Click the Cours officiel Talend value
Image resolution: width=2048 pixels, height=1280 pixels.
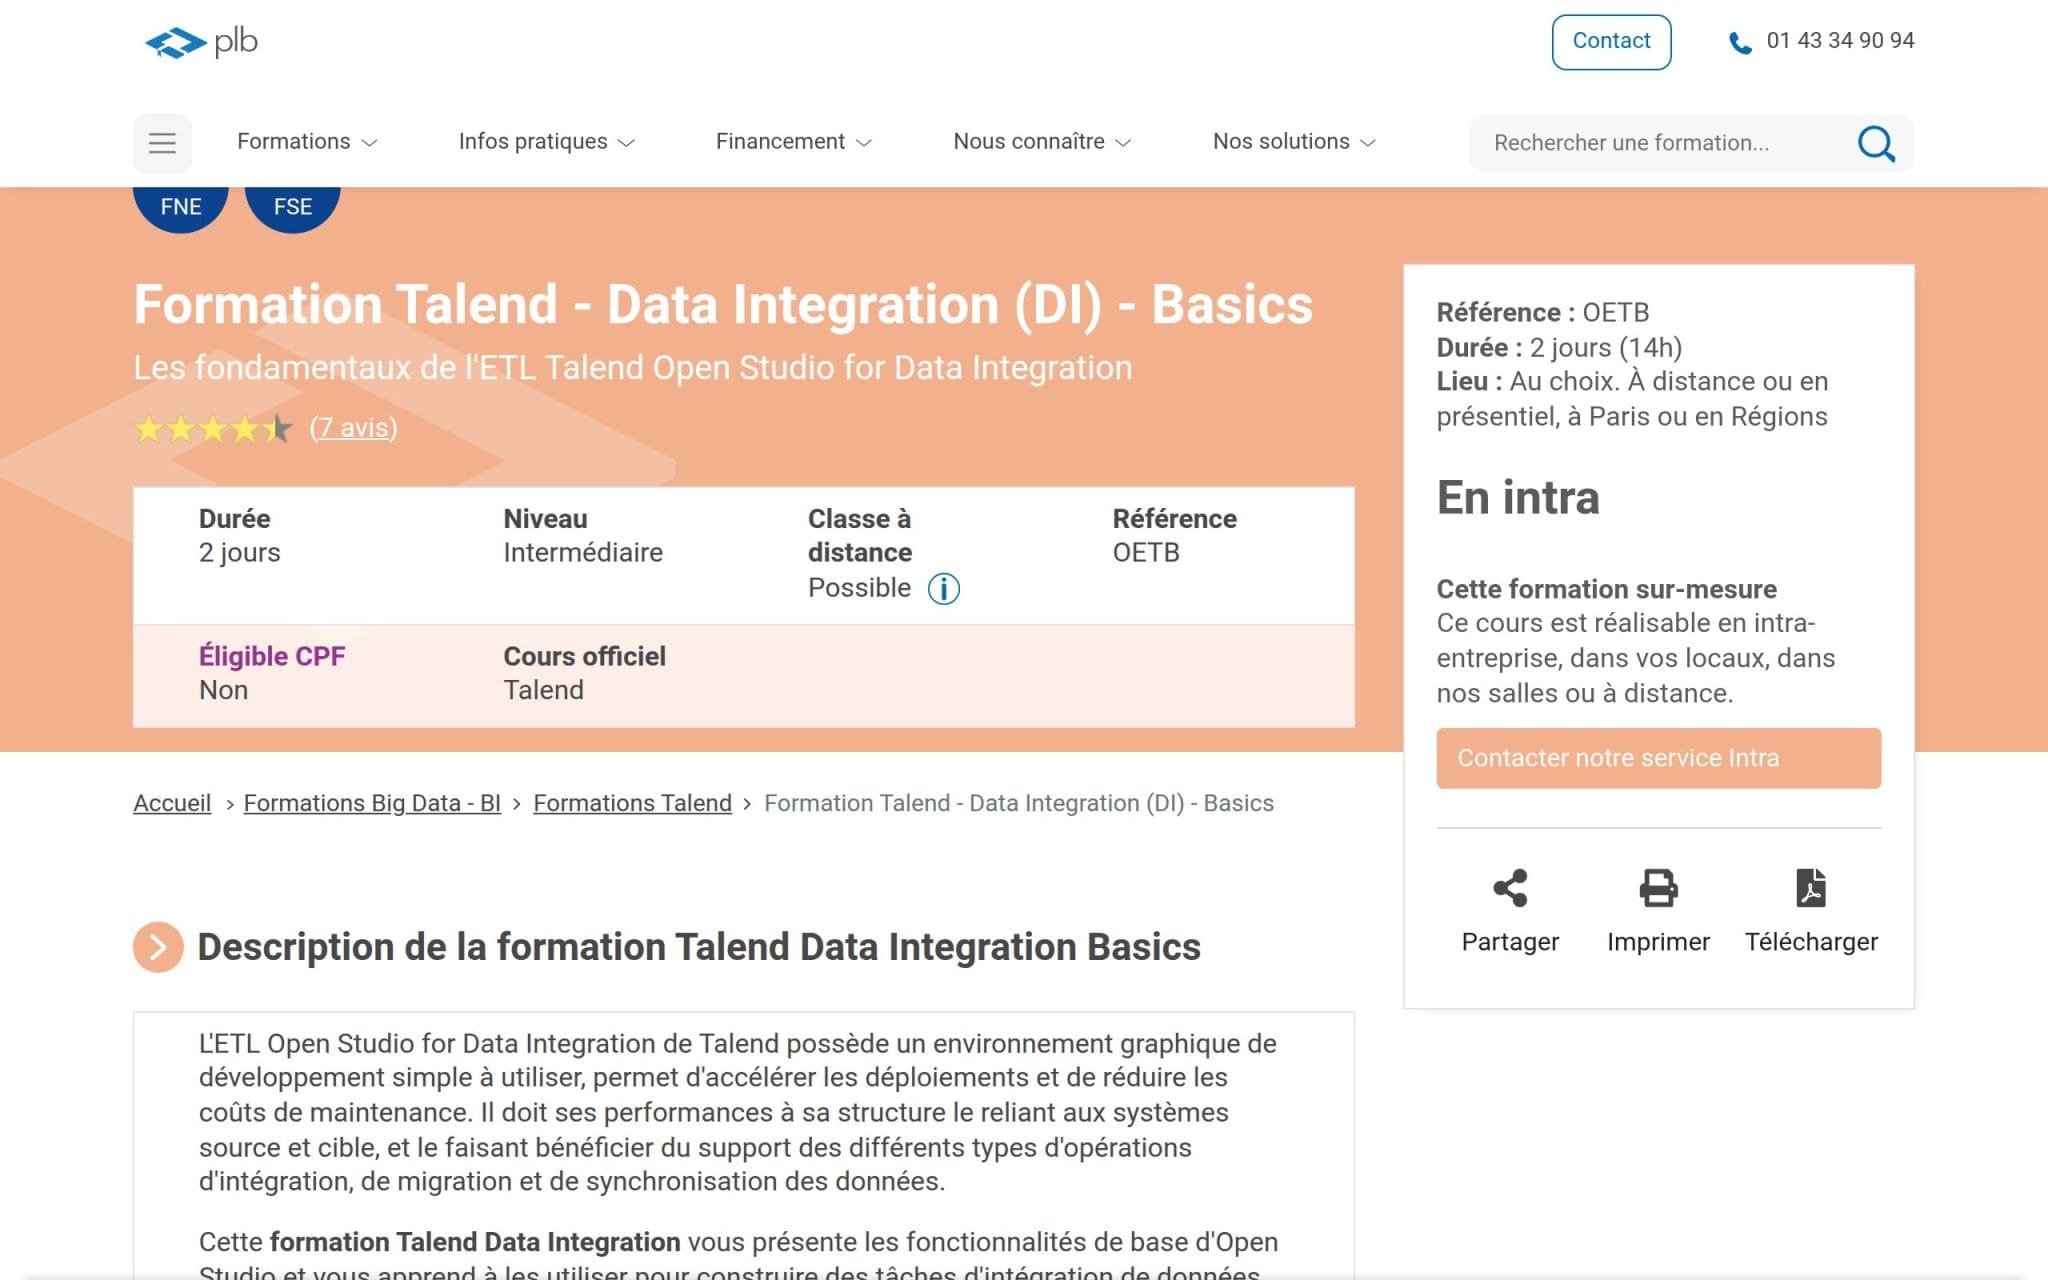(543, 690)
